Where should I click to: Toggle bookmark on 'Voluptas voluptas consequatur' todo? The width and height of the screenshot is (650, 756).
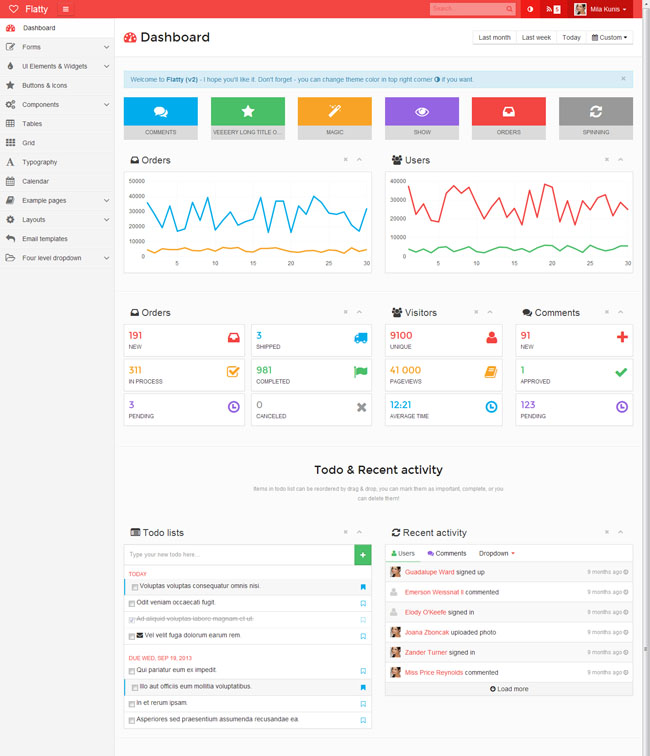point(363,587)
